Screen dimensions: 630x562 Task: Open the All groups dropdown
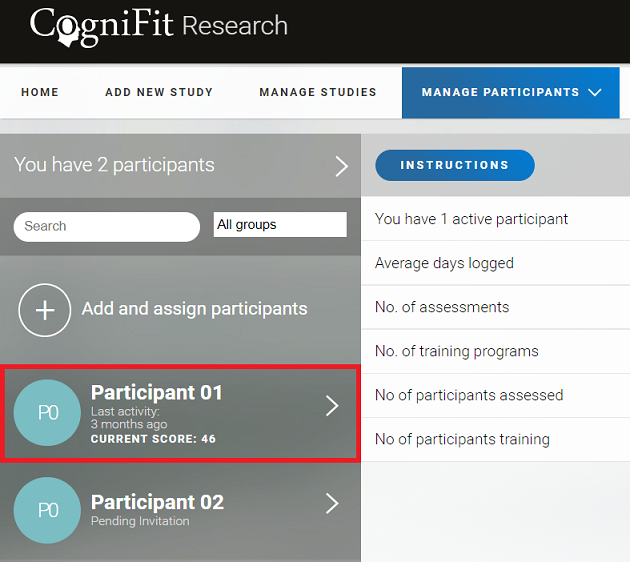pyautogui.click(x=280, y=225)
